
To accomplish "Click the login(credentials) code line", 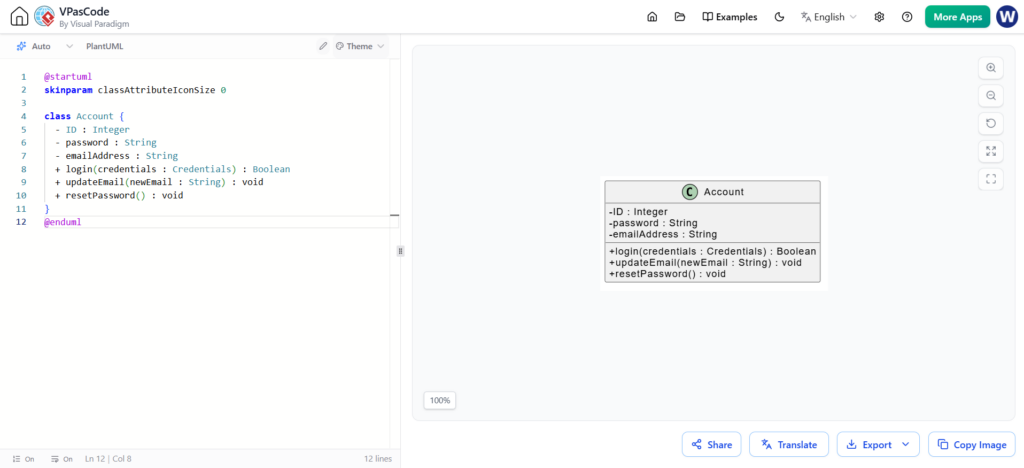I will click(x=172, y=169).
